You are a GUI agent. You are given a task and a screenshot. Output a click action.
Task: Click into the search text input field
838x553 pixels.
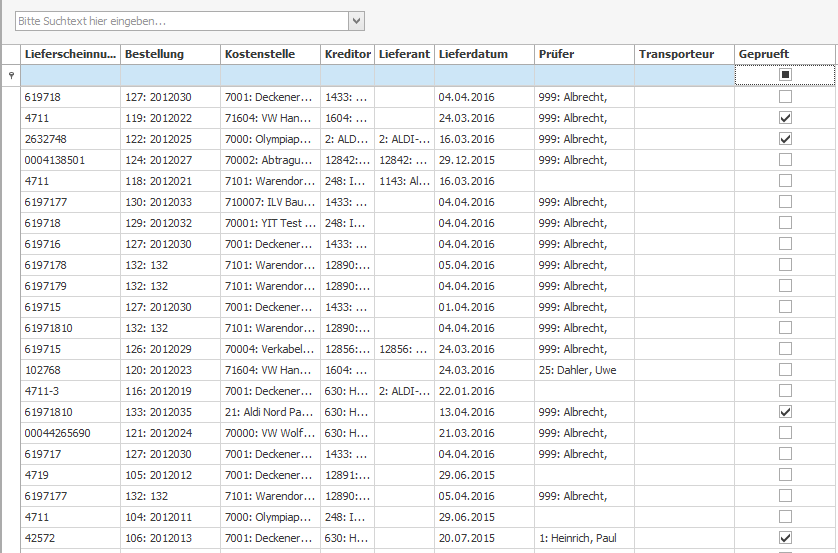pos(180,21)
